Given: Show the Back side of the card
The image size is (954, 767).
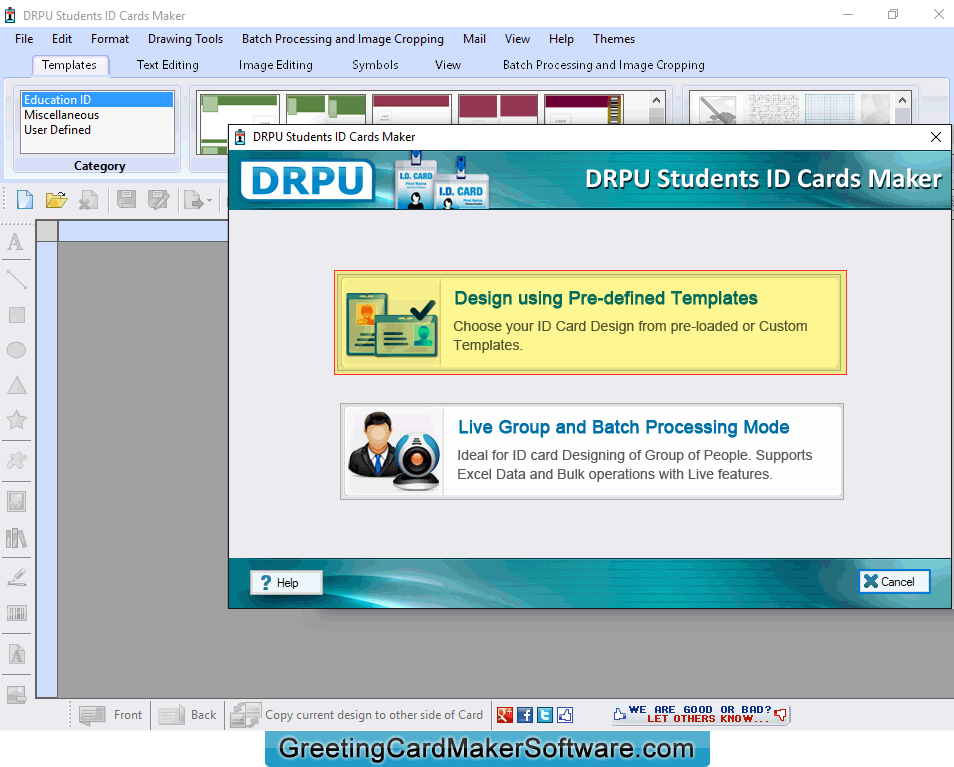Looking at the screenshot, I should 187,715.
